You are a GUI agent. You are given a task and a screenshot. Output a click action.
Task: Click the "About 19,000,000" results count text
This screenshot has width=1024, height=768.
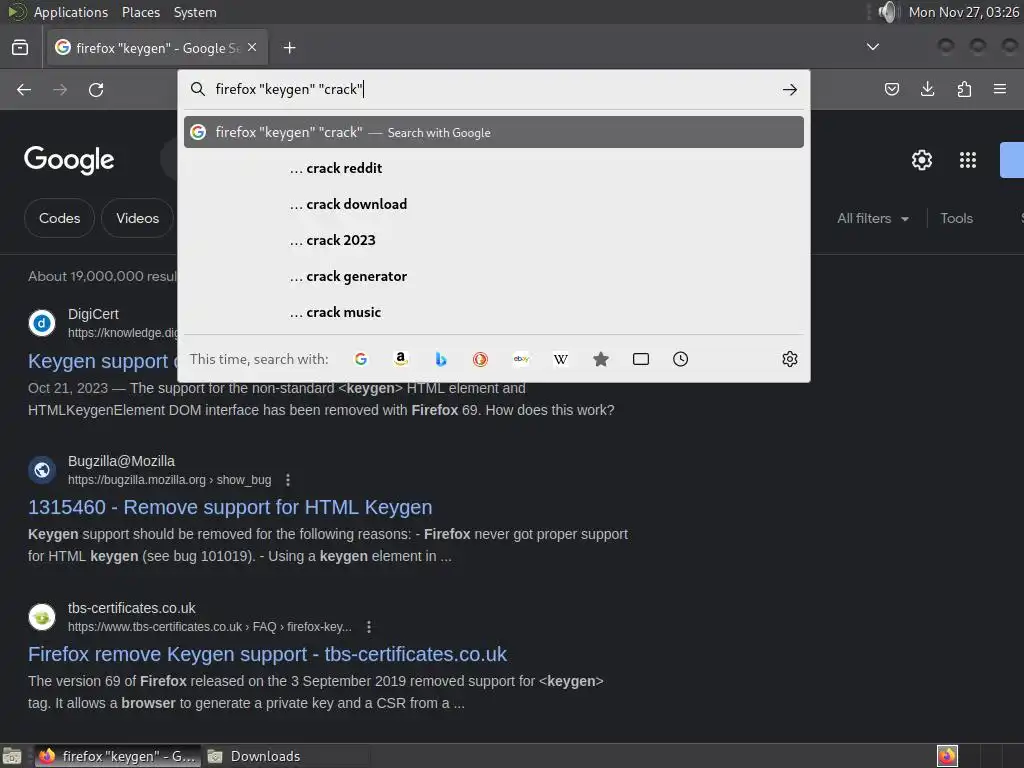102,276
